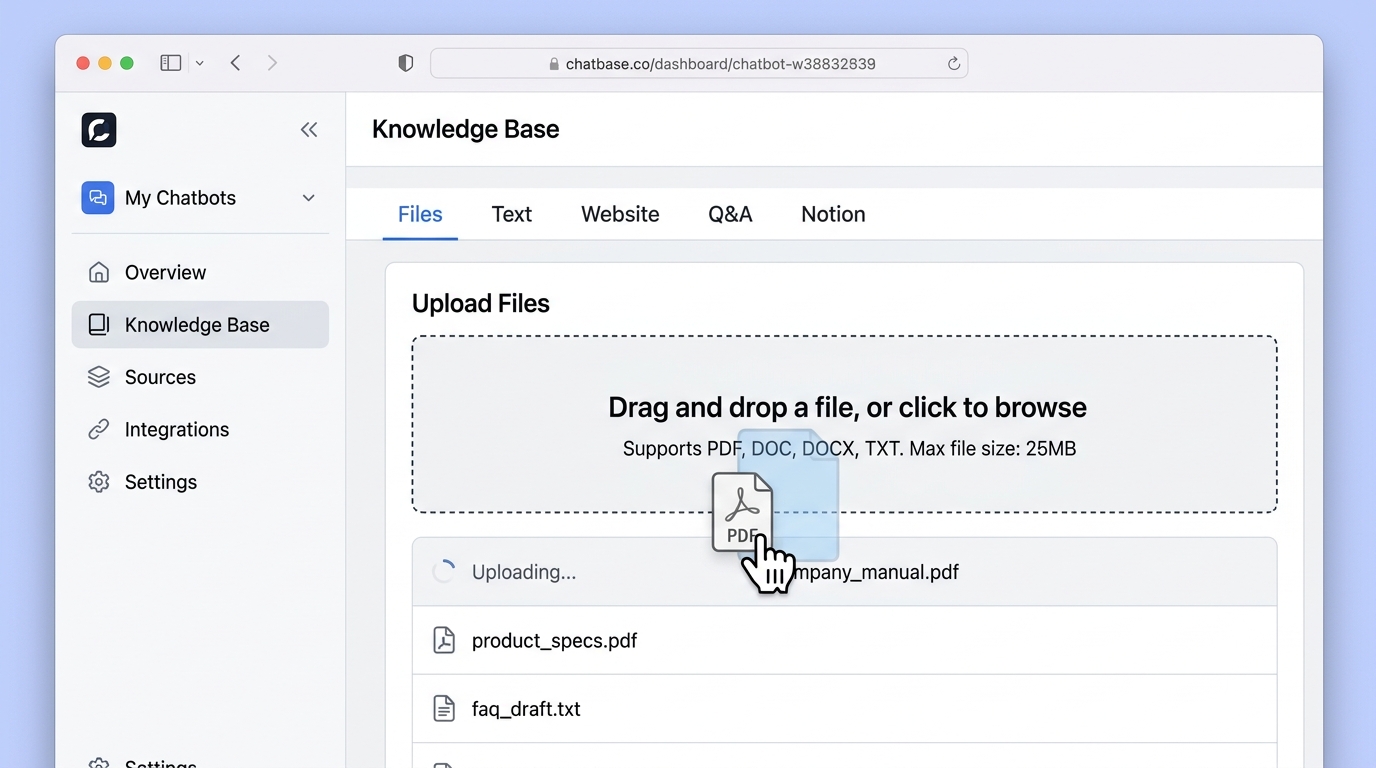
Task: Switch to the Notion tab
Action: point(833,214)
